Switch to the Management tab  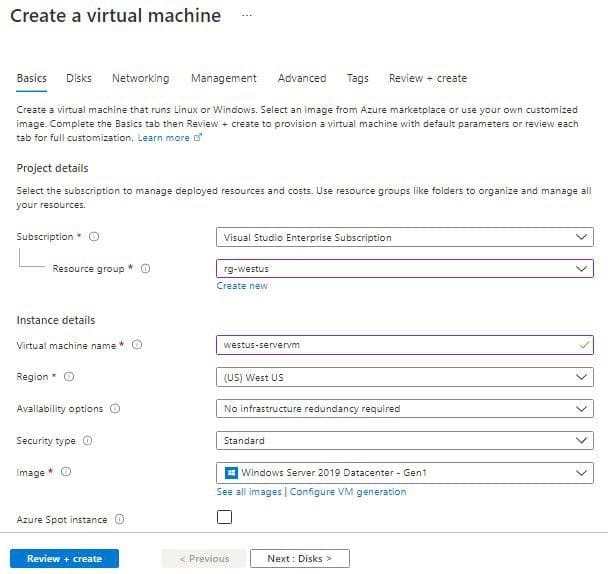pos(224,78)
